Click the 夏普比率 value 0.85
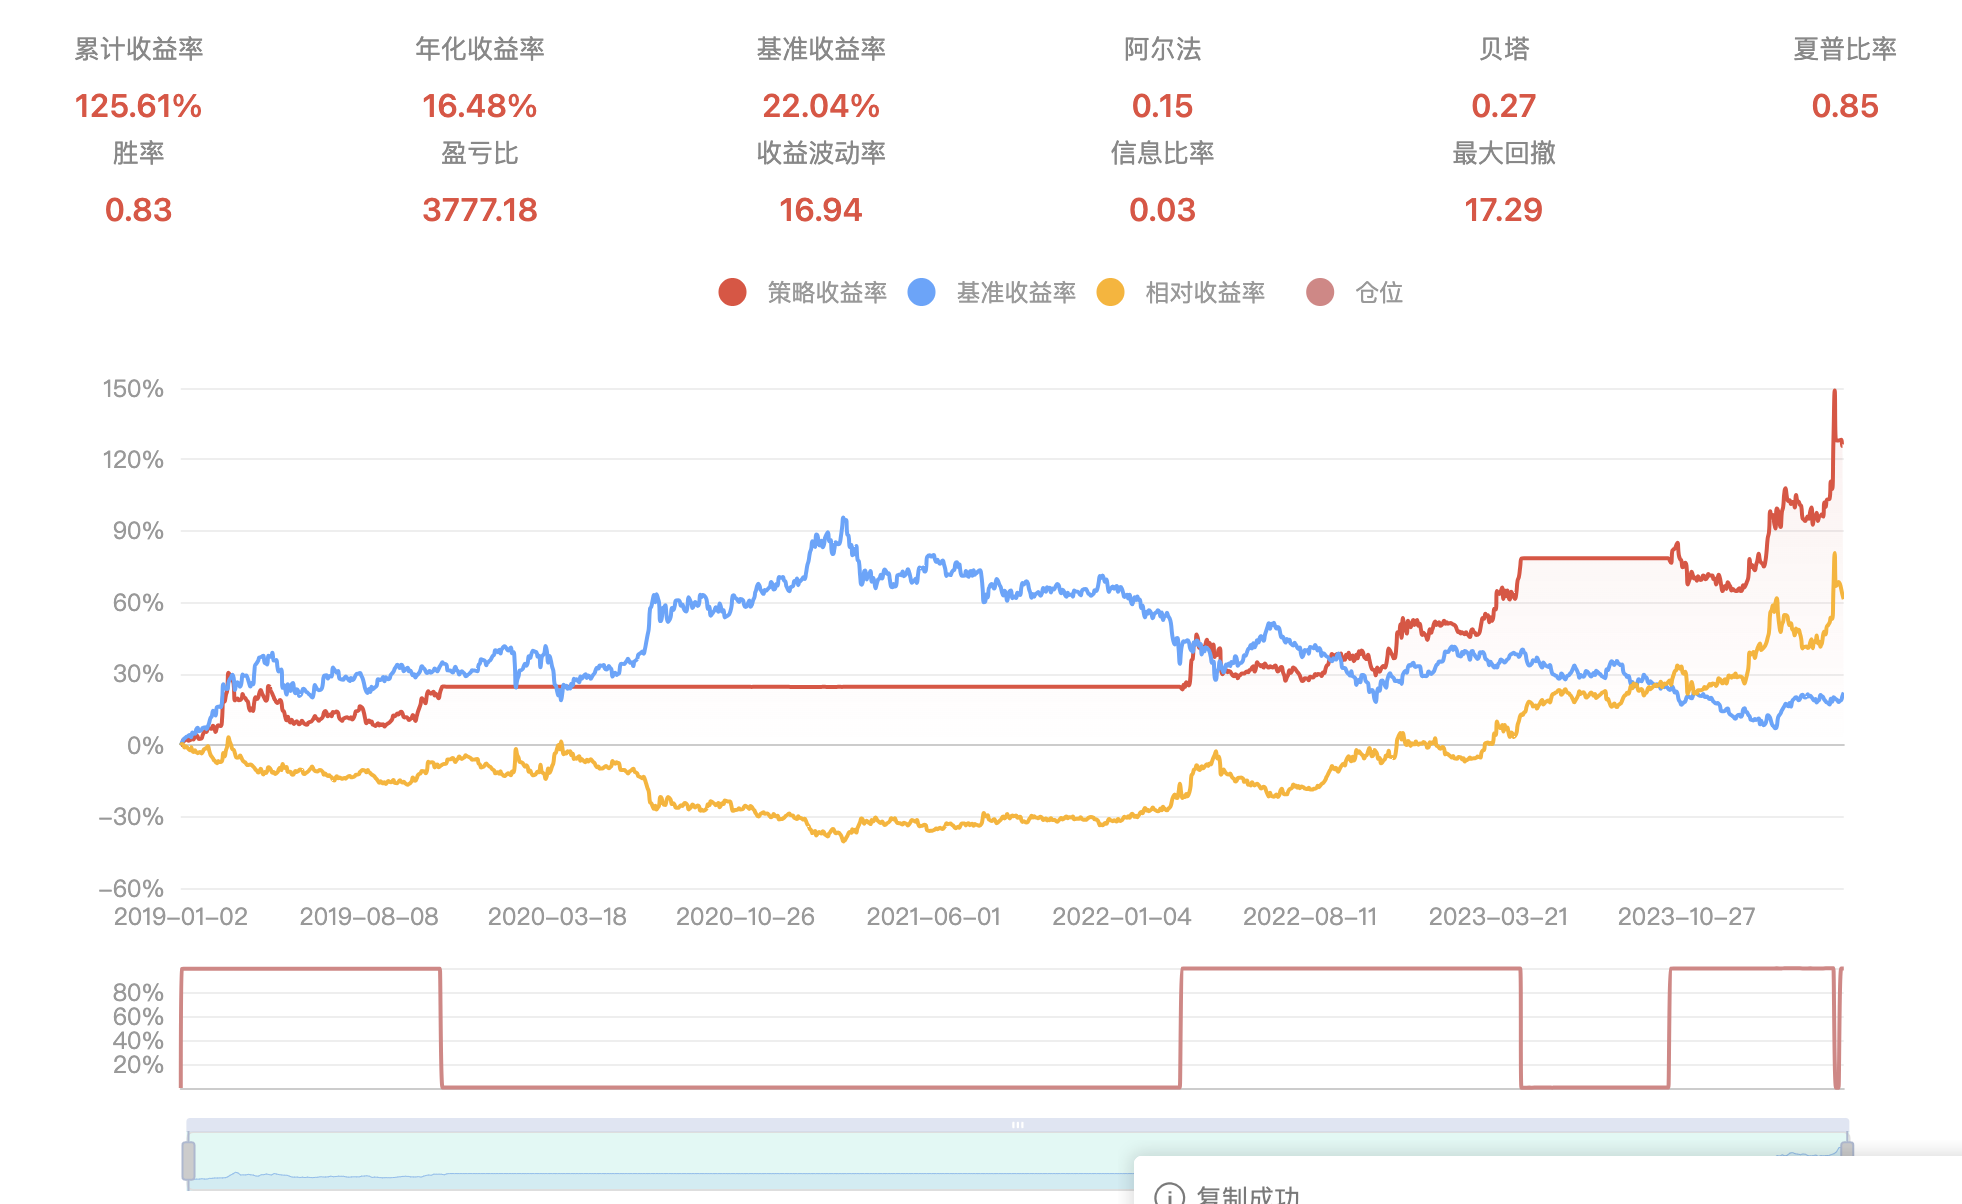Screen dimensions: 1962x1204 pos(1845,106)
